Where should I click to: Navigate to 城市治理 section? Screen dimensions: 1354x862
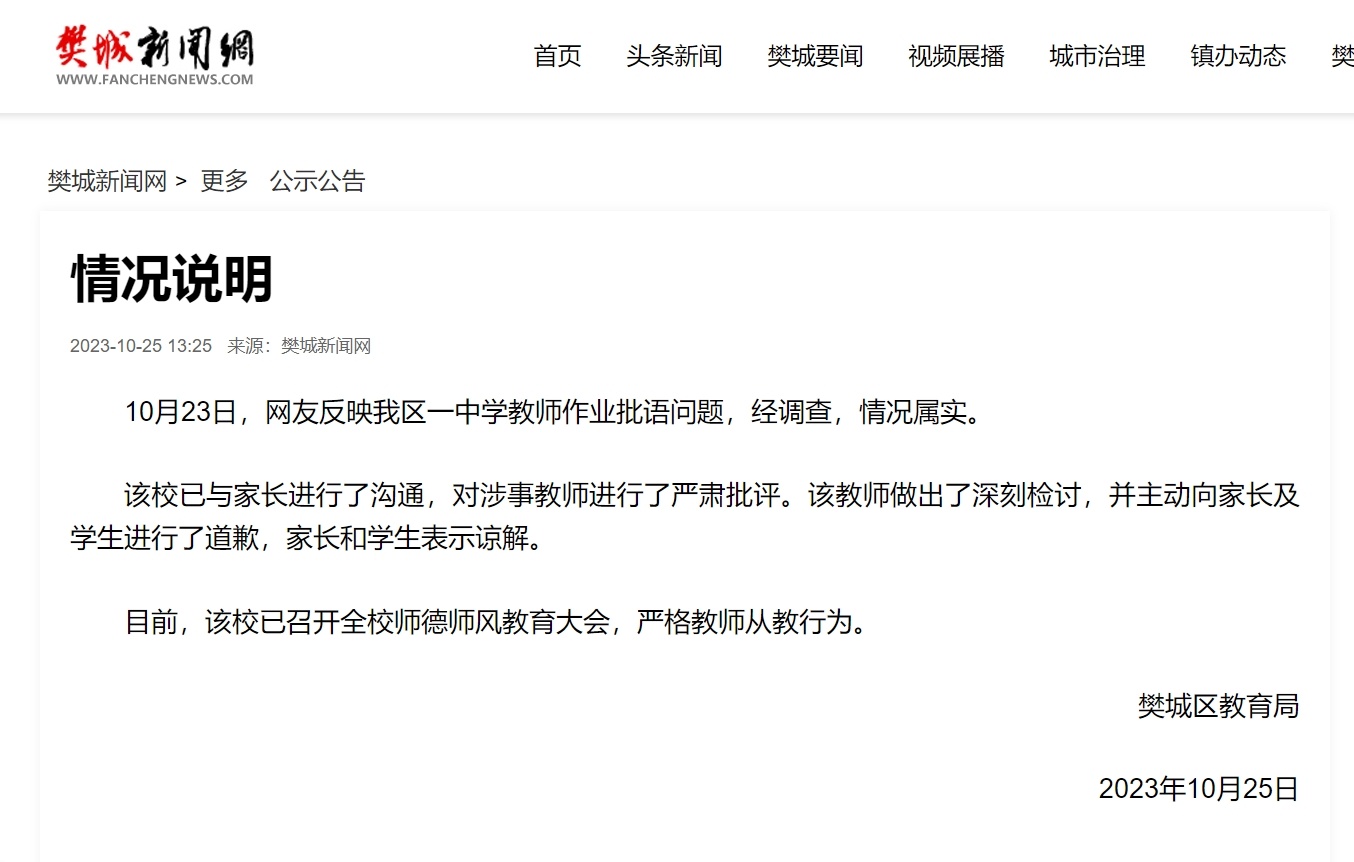[1097, 56]
